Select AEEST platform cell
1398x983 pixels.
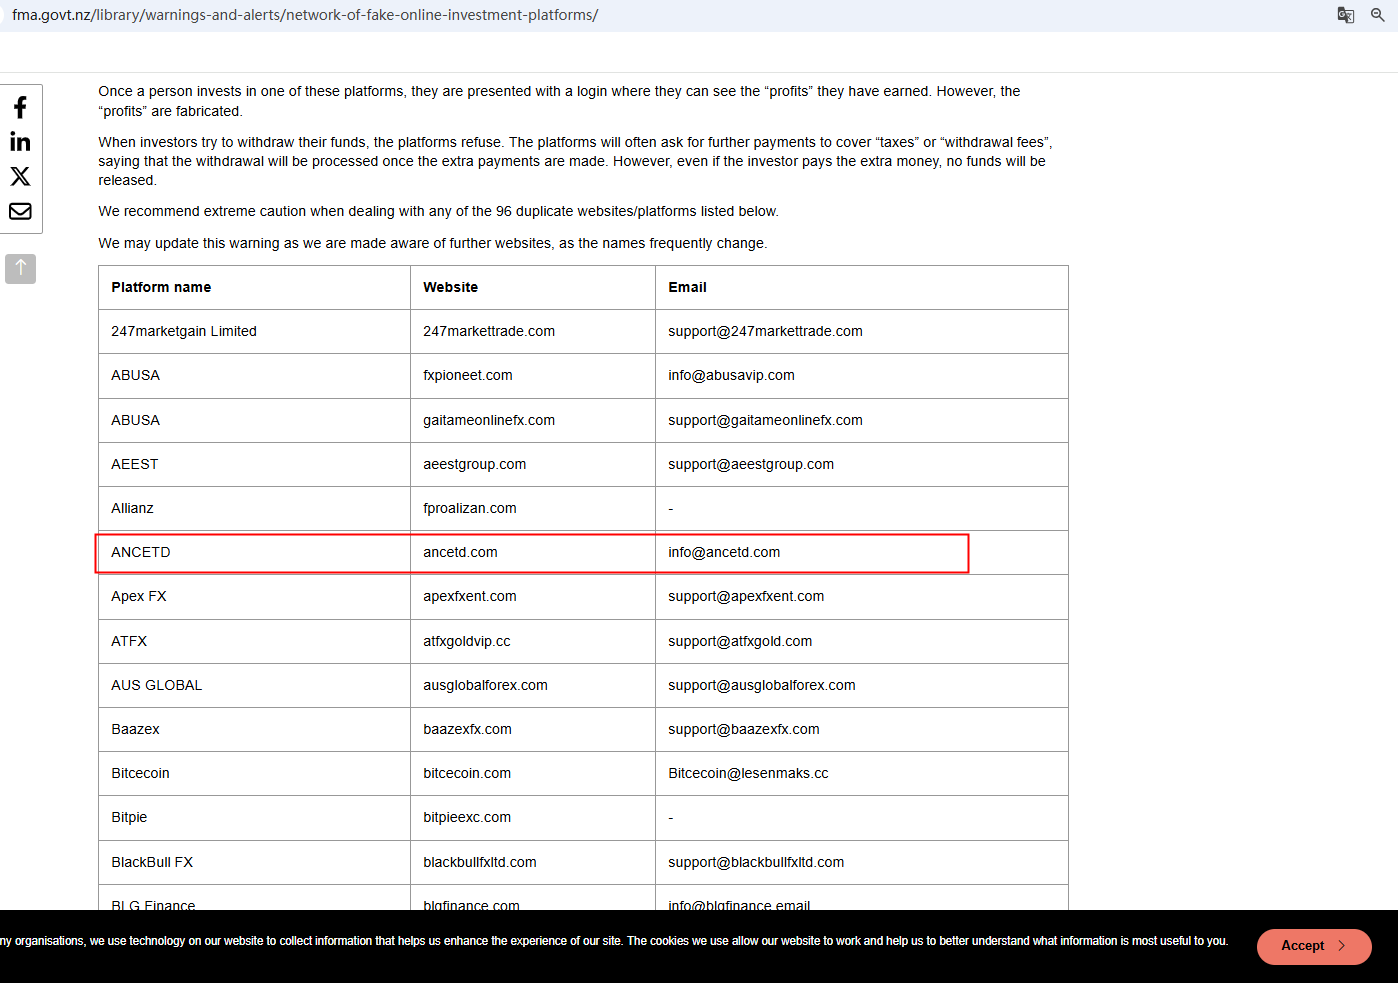(x=254, y=464)
